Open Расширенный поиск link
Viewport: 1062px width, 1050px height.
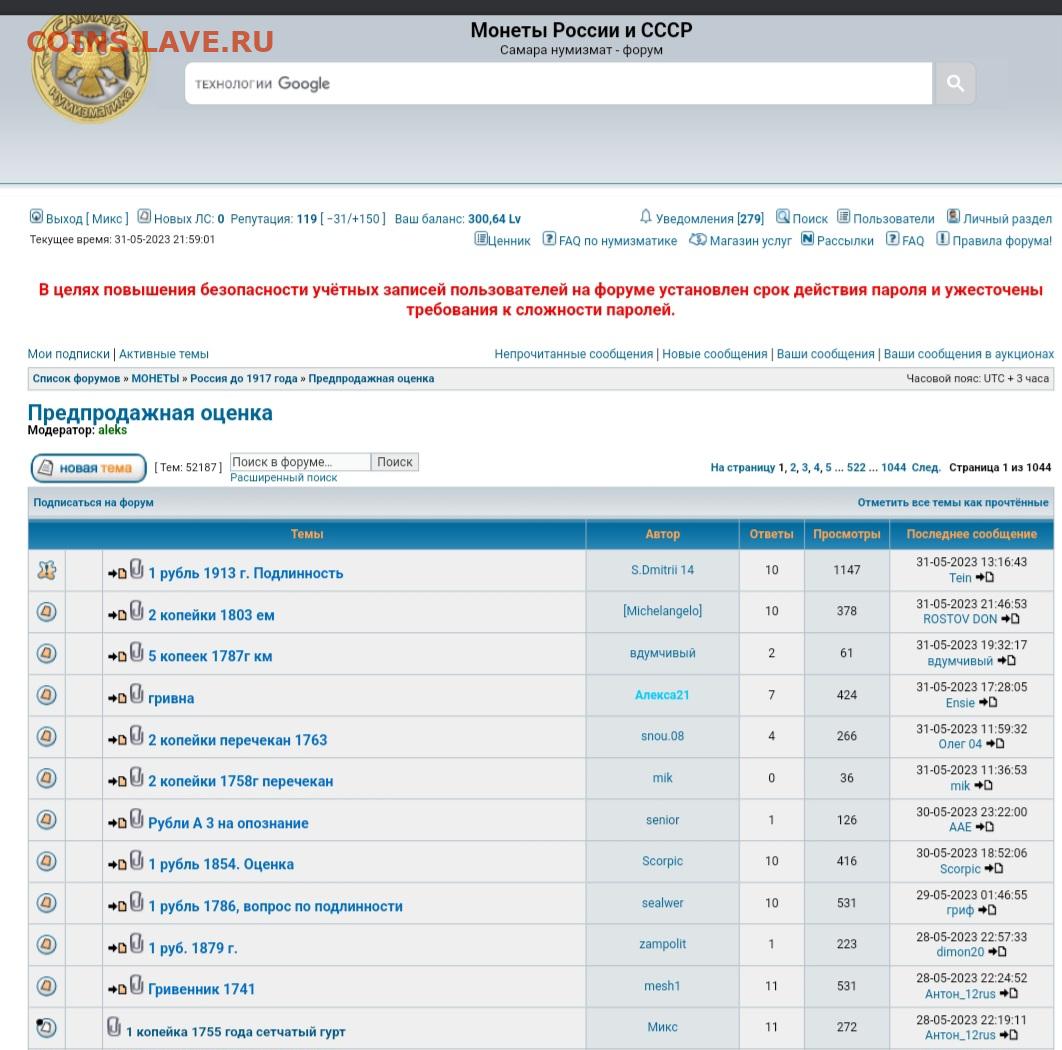coord(284,478)
